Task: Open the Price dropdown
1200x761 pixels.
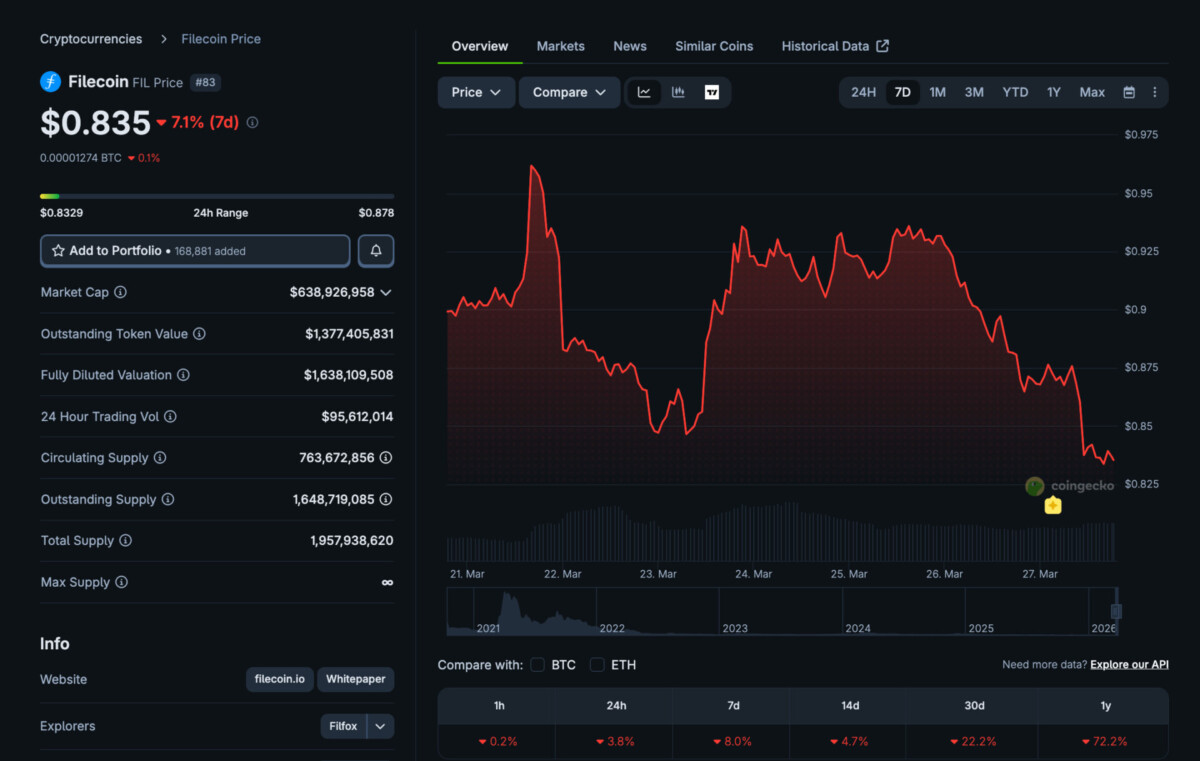Action: (x=476, y=92)
